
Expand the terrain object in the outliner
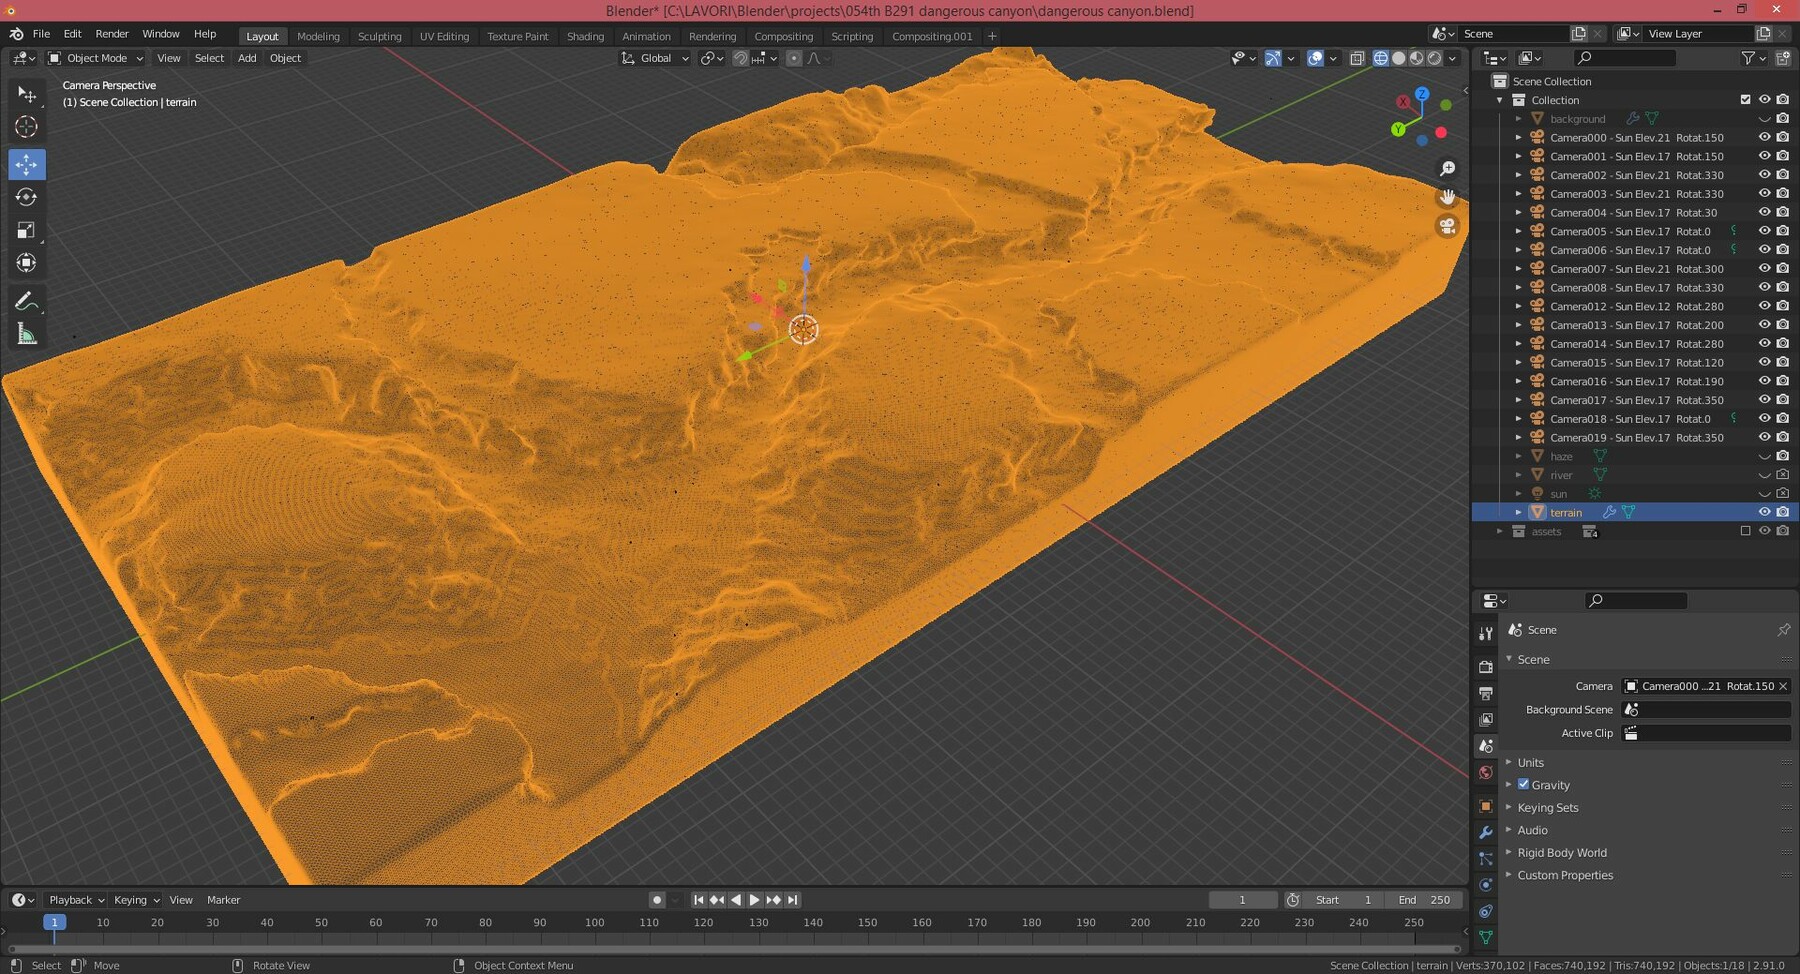(x=1519, y=512)
